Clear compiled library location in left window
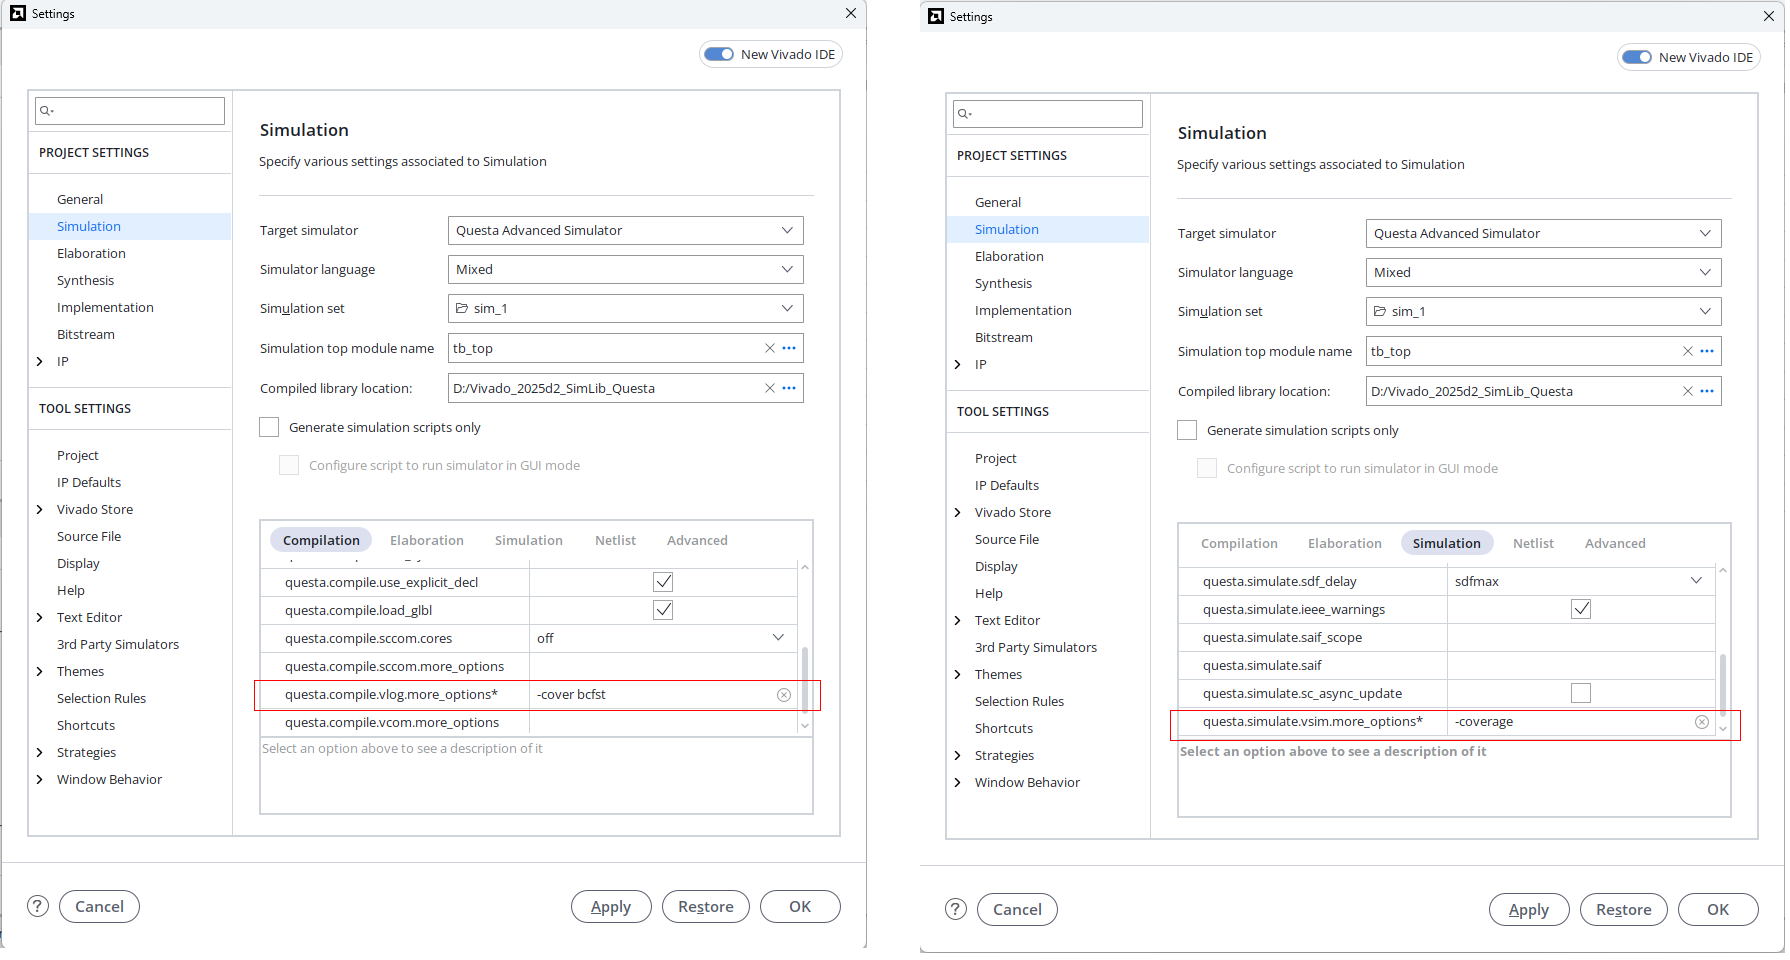Screen dimensions: 1790x960 (770, 388)
